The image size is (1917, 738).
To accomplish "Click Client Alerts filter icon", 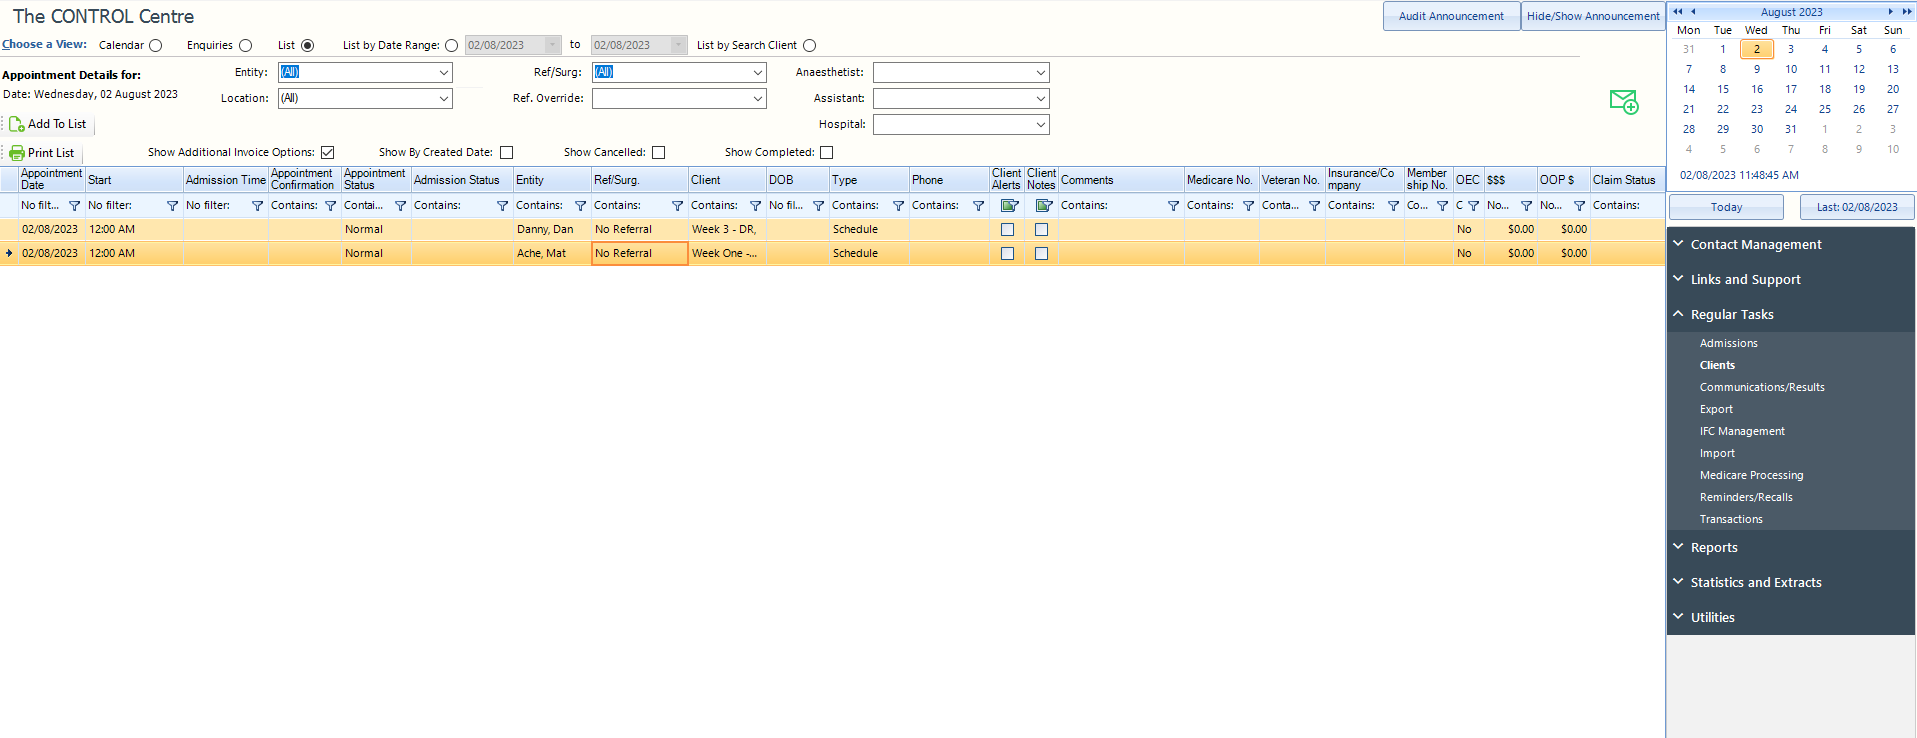I will pyautogui.click(x=1009, y=206).
